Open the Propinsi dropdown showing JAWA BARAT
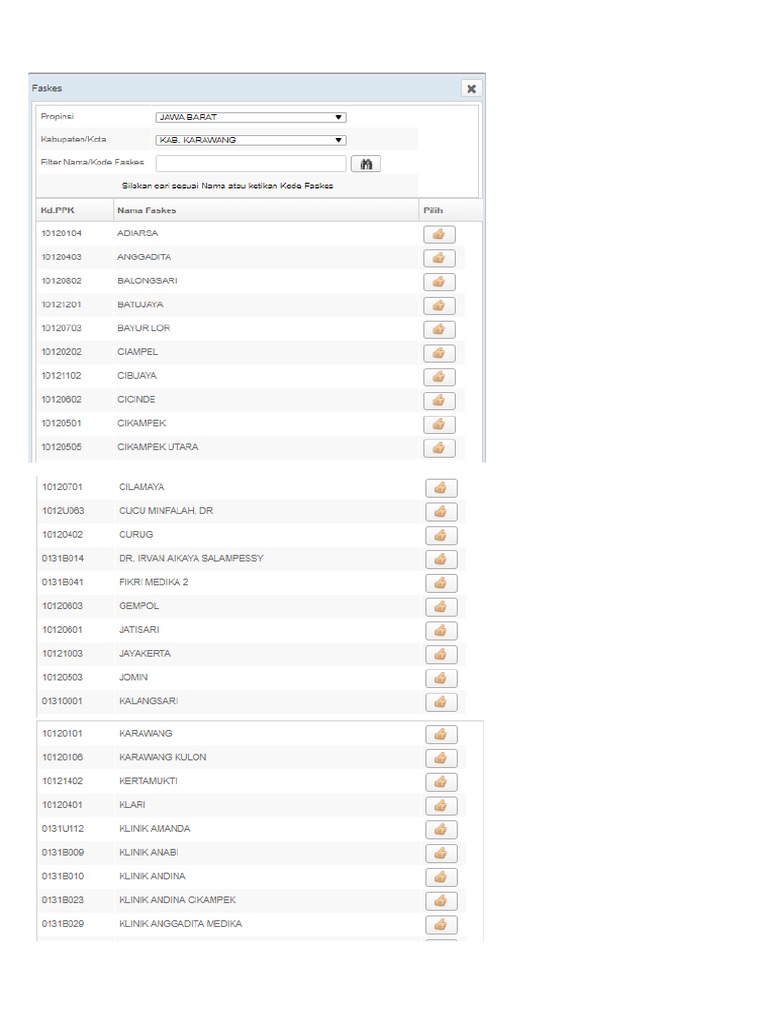This screenshot has height=1024, width=768. click(251, 118)
